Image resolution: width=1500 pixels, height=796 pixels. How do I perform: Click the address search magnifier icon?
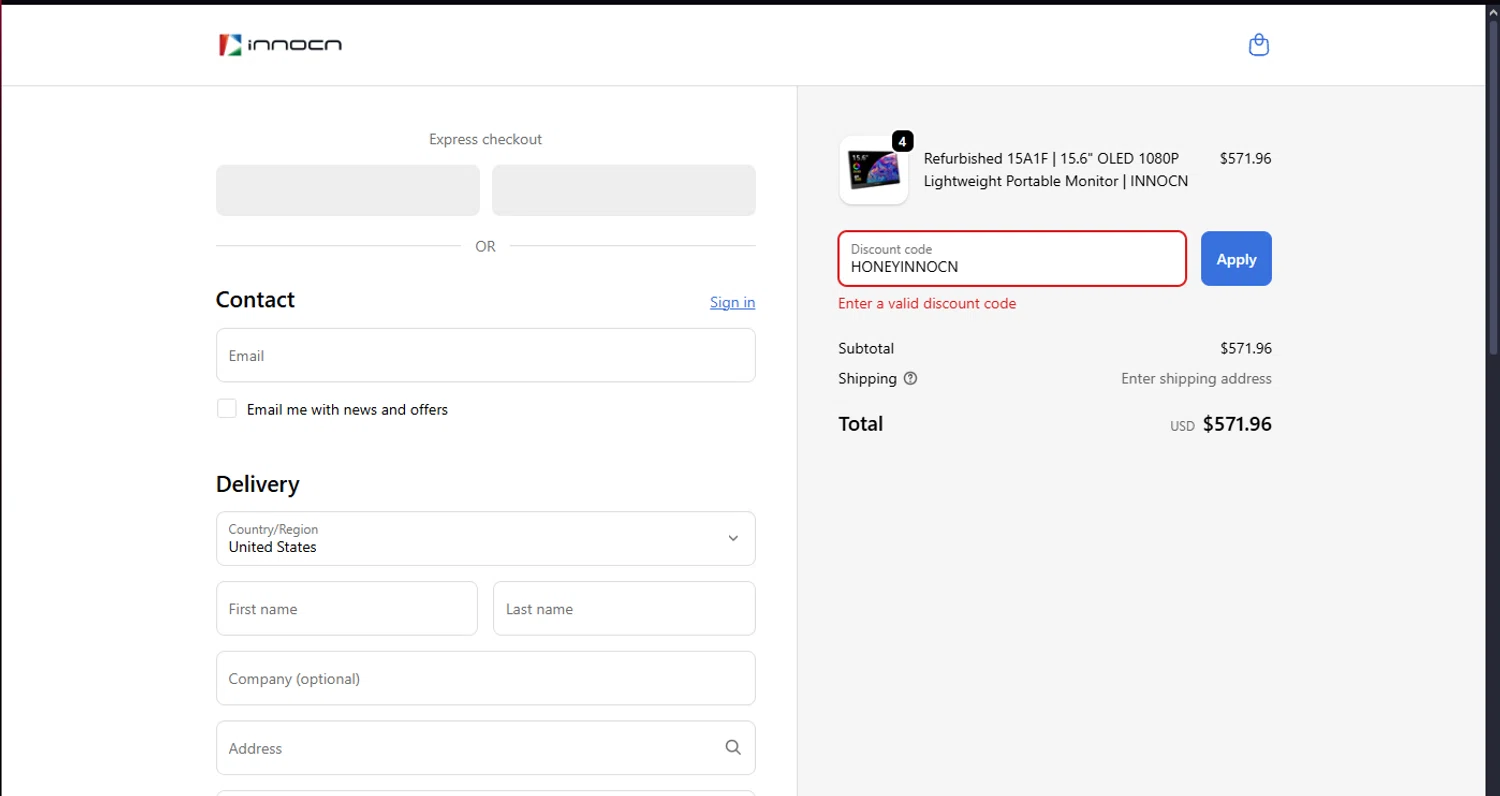coord(733,748)
